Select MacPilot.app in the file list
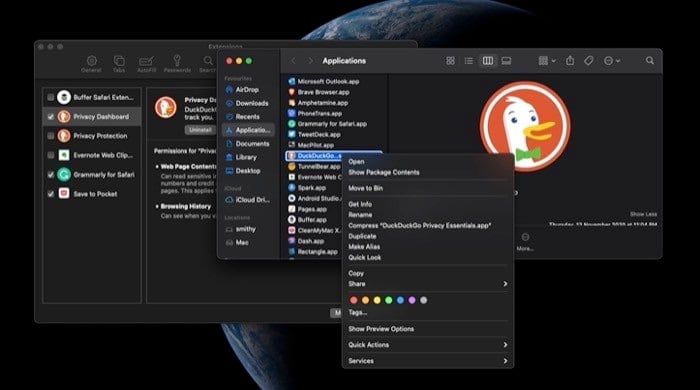700x390 pixels. click(x=334, y=145)
